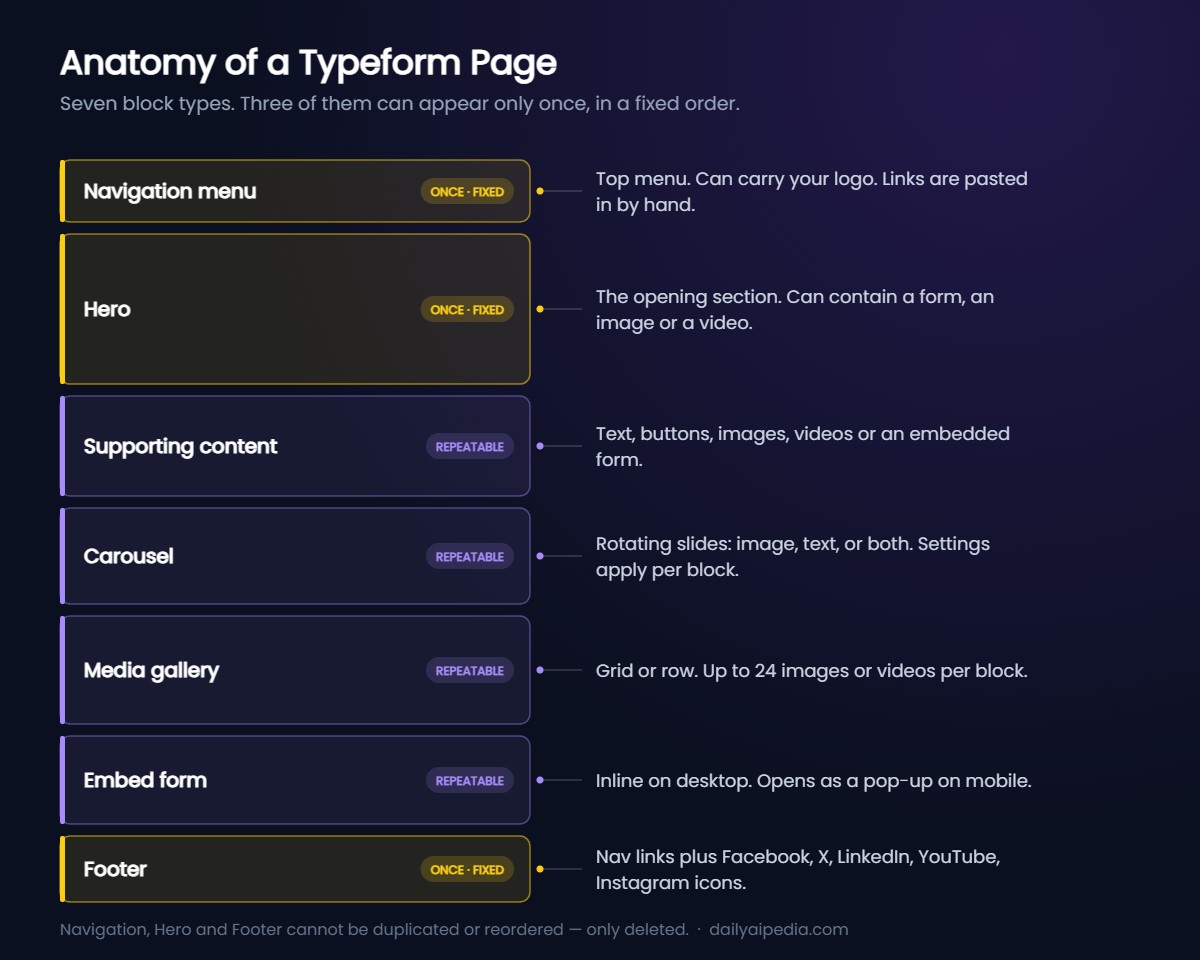Click ONCE · FIXED badge on Footer
Viewport: 1200px width, 960px height.
[x=467, y=870]
